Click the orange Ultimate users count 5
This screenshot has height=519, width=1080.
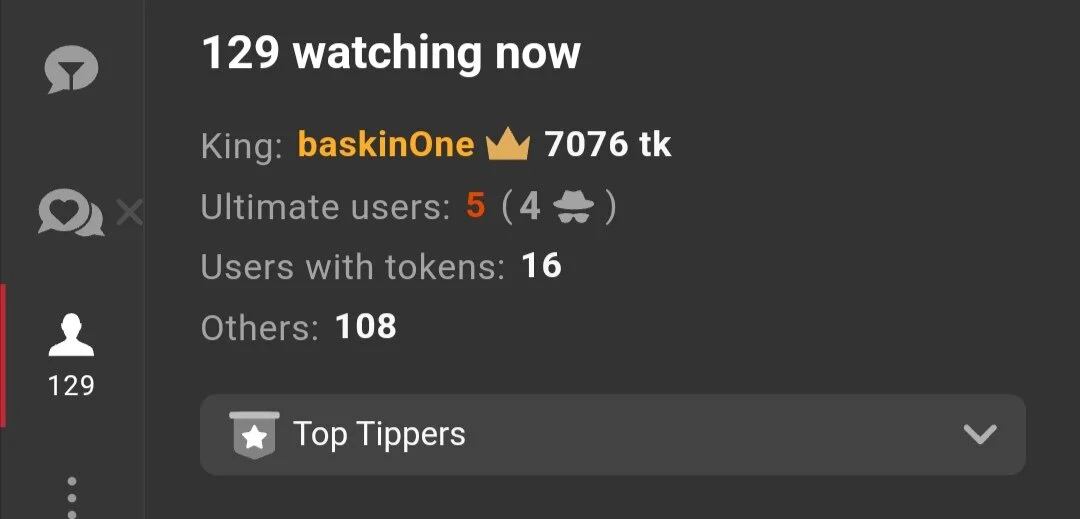pos(476,206)
